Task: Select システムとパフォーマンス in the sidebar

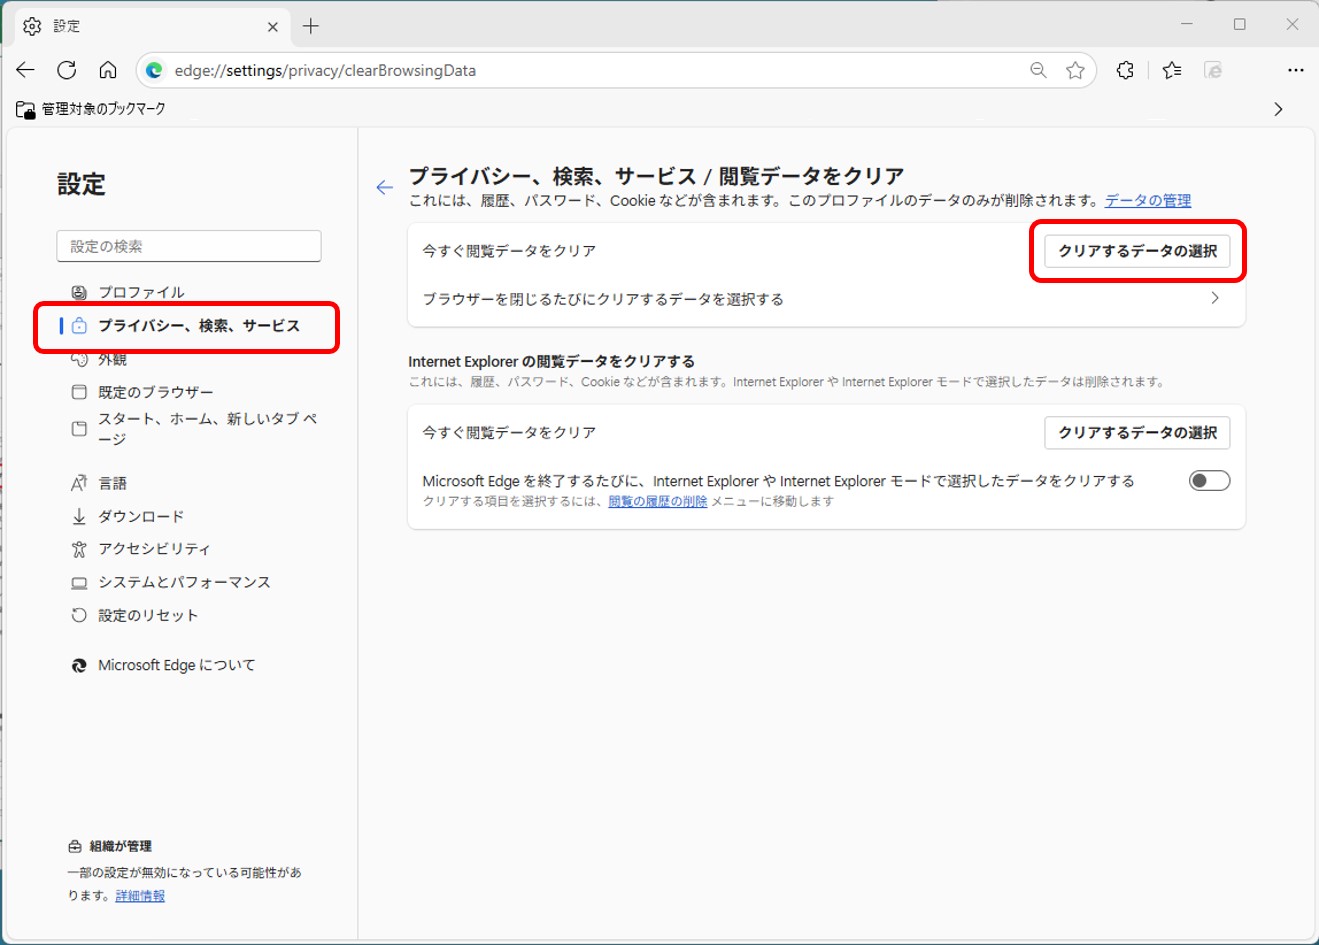Action: click(x=184, y=582)
